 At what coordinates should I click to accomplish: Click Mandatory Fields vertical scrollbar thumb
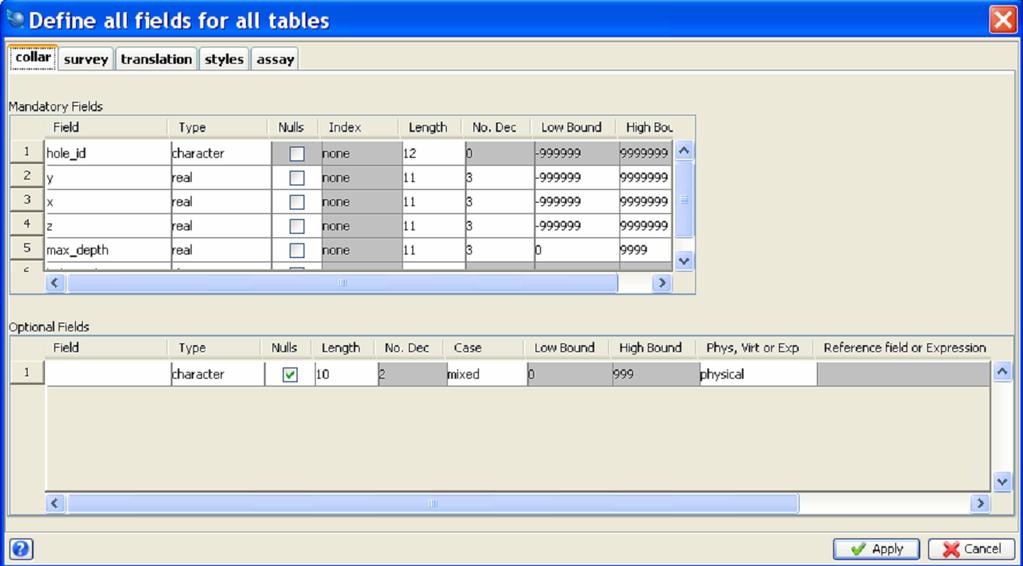pyautogui.click(x=684, y=200)
